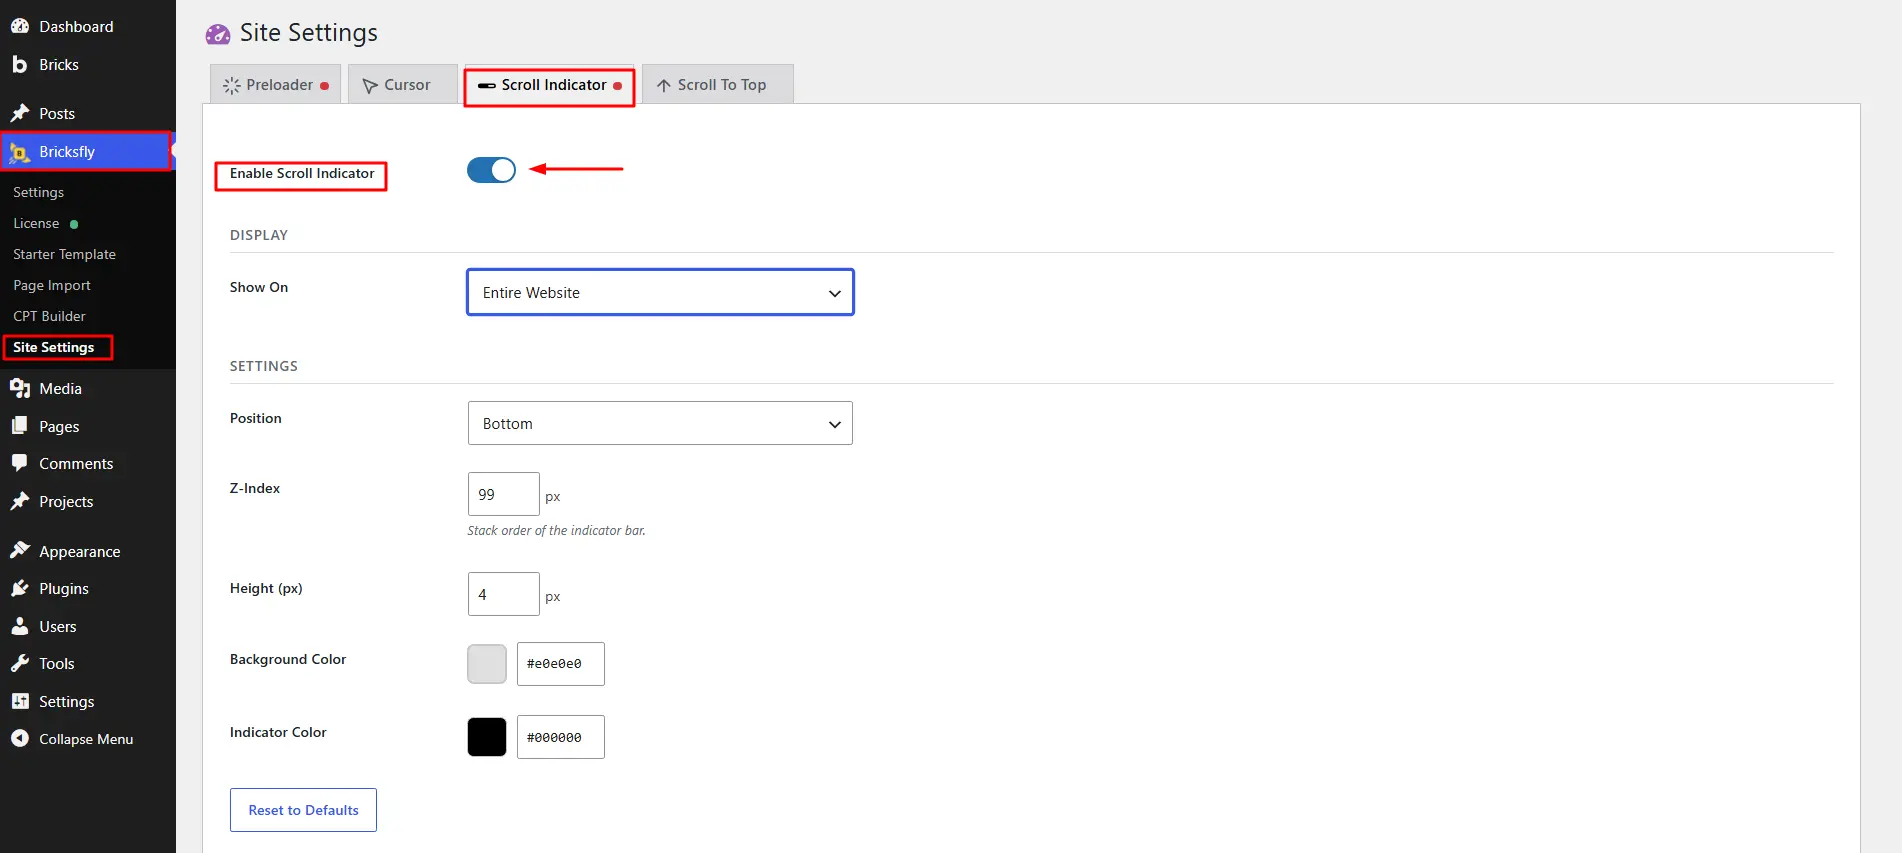This screenshot has height=853, width=1902.
Task: Click the Projects pin icon
Action: pyautogui.click(x=20, y=501)
